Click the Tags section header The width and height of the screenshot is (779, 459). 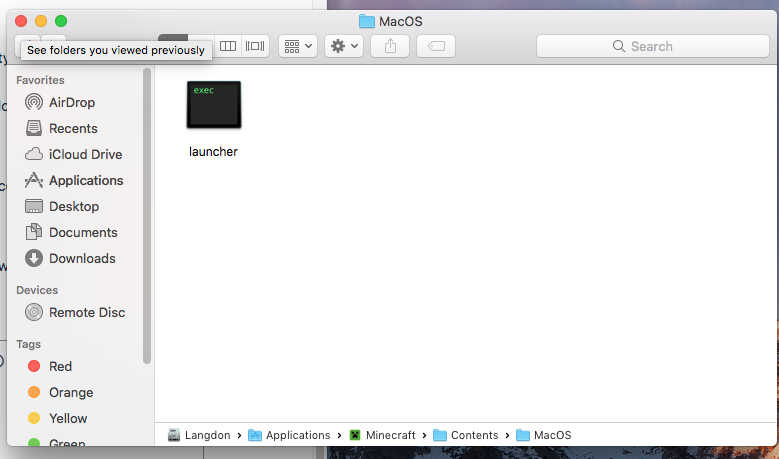(x=28, y=344)
